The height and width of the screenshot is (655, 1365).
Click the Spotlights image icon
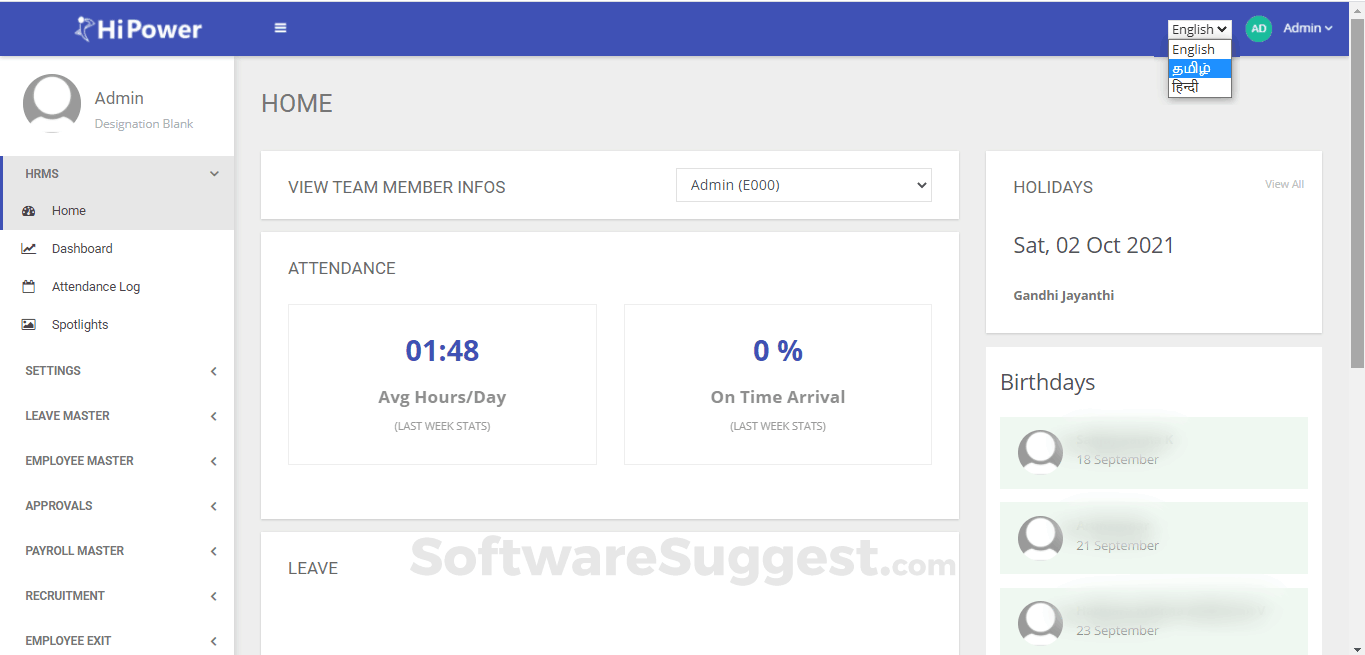pyautogui.click(x=29, y=325)
